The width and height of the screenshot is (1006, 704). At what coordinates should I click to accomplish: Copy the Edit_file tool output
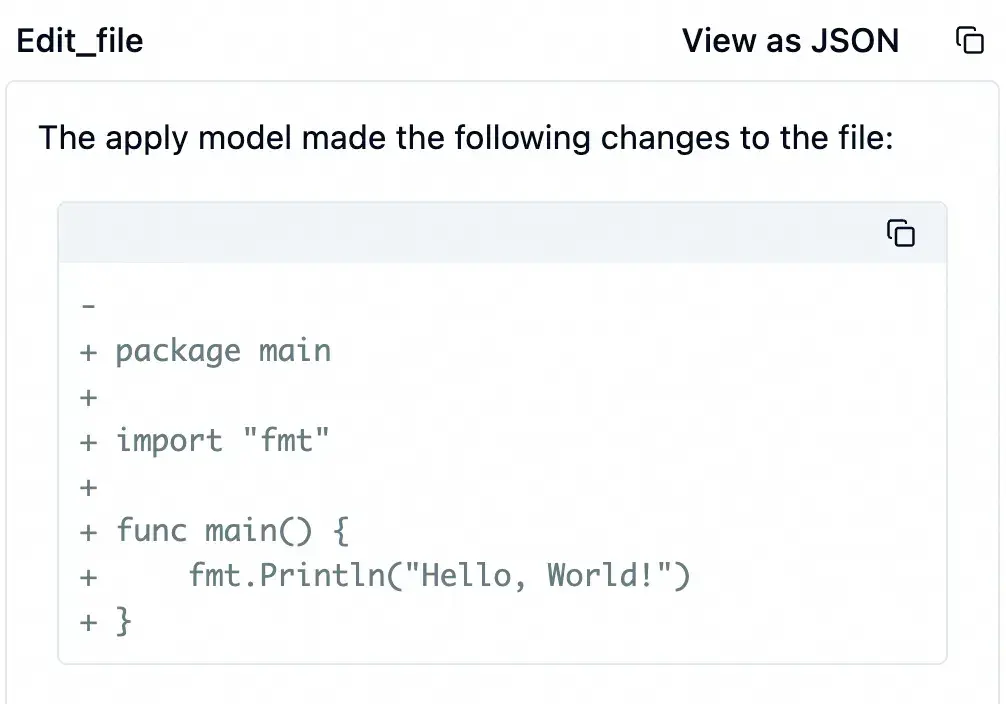pos(970,40)
